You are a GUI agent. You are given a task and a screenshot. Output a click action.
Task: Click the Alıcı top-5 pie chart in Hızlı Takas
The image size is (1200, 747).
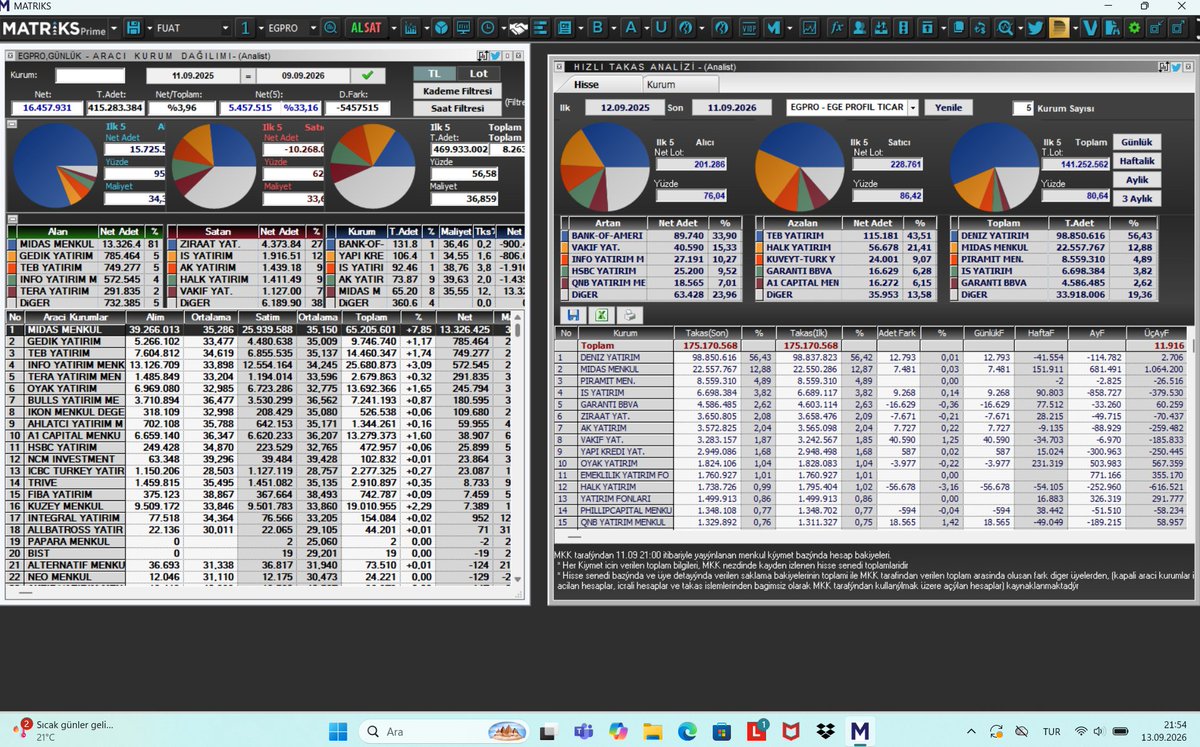605,165
